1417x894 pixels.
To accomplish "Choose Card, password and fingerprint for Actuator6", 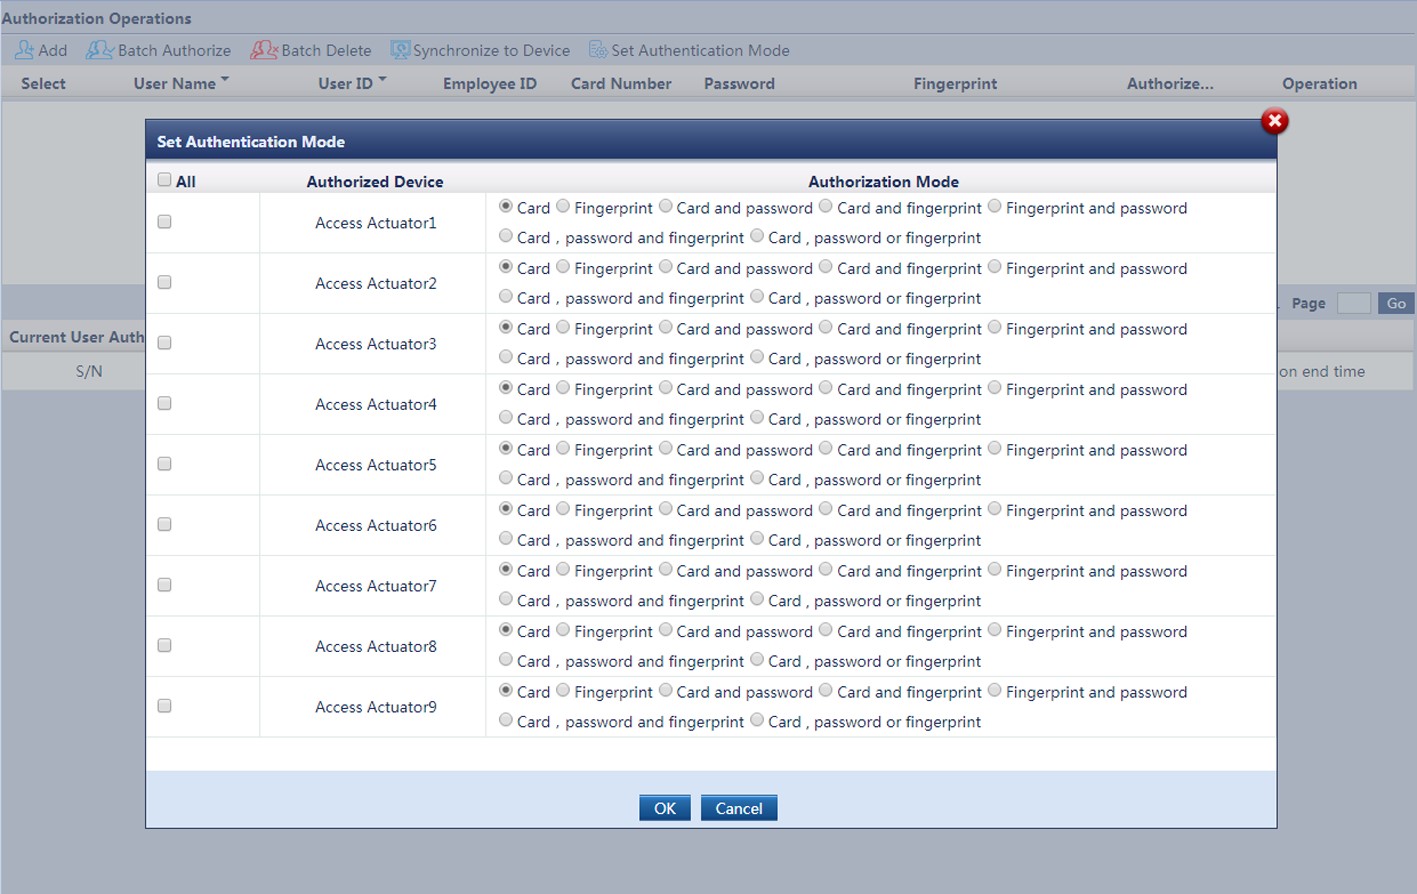I will (505, 538).
